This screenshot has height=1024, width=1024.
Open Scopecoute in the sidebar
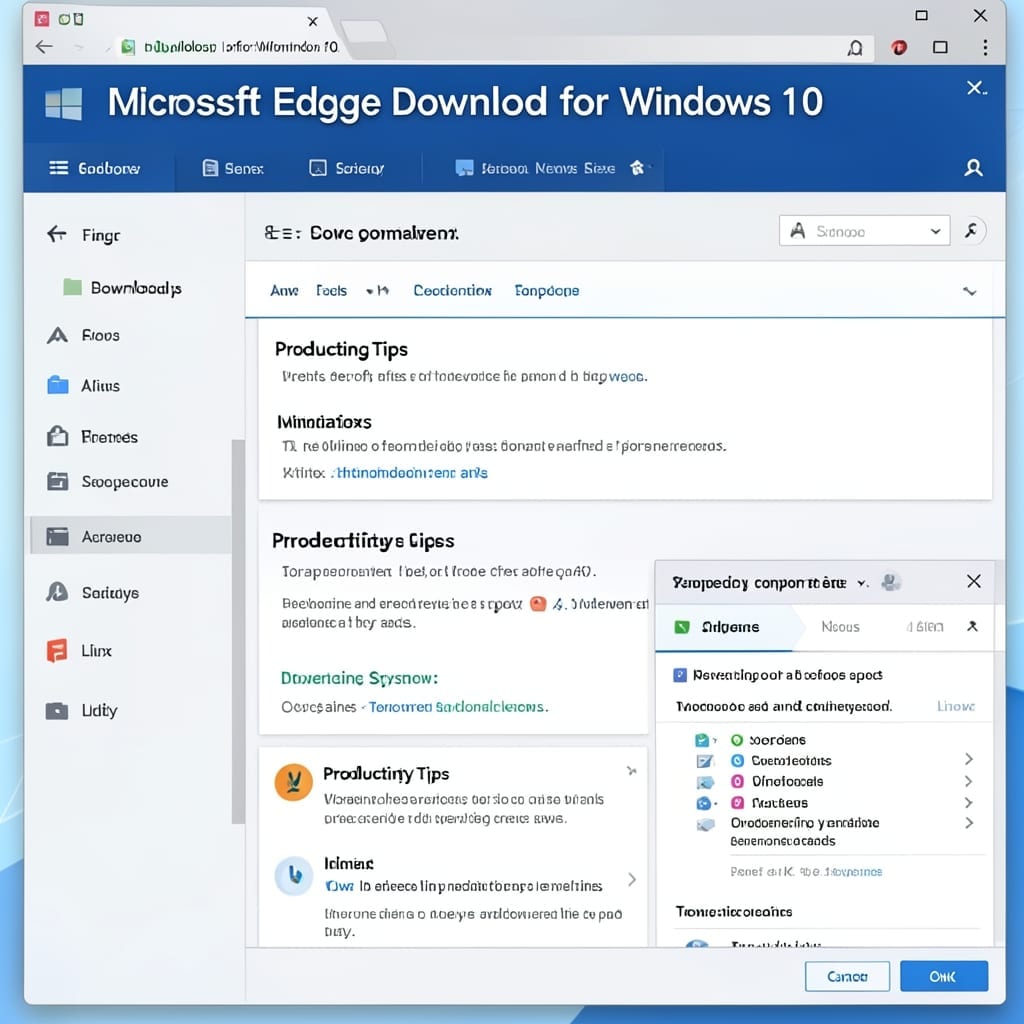point(108,482)
